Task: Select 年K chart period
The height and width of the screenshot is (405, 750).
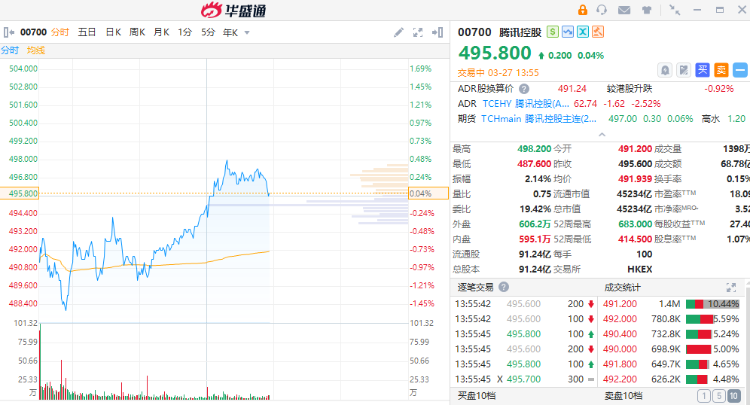Action: [x=231, y=33]
